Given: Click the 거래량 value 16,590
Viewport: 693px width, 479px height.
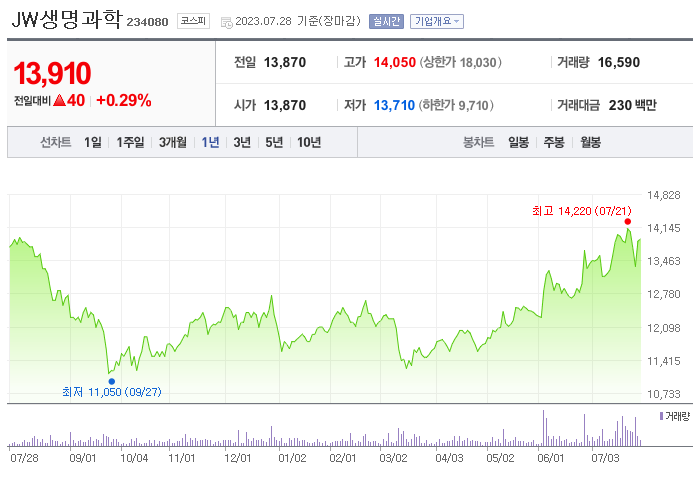Looking at the screenshot, I should (x=619, y=62).
